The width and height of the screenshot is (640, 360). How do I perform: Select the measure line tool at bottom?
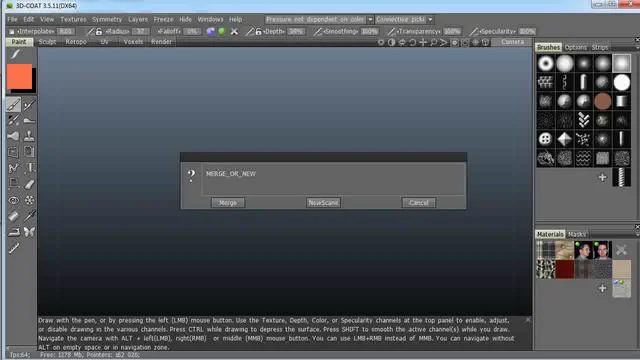[x=13, y=248]
